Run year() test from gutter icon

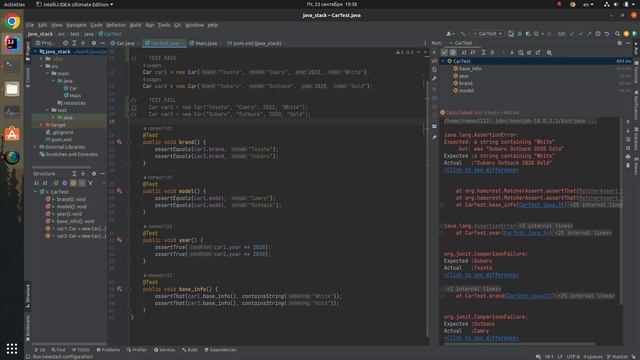(119, 240)
